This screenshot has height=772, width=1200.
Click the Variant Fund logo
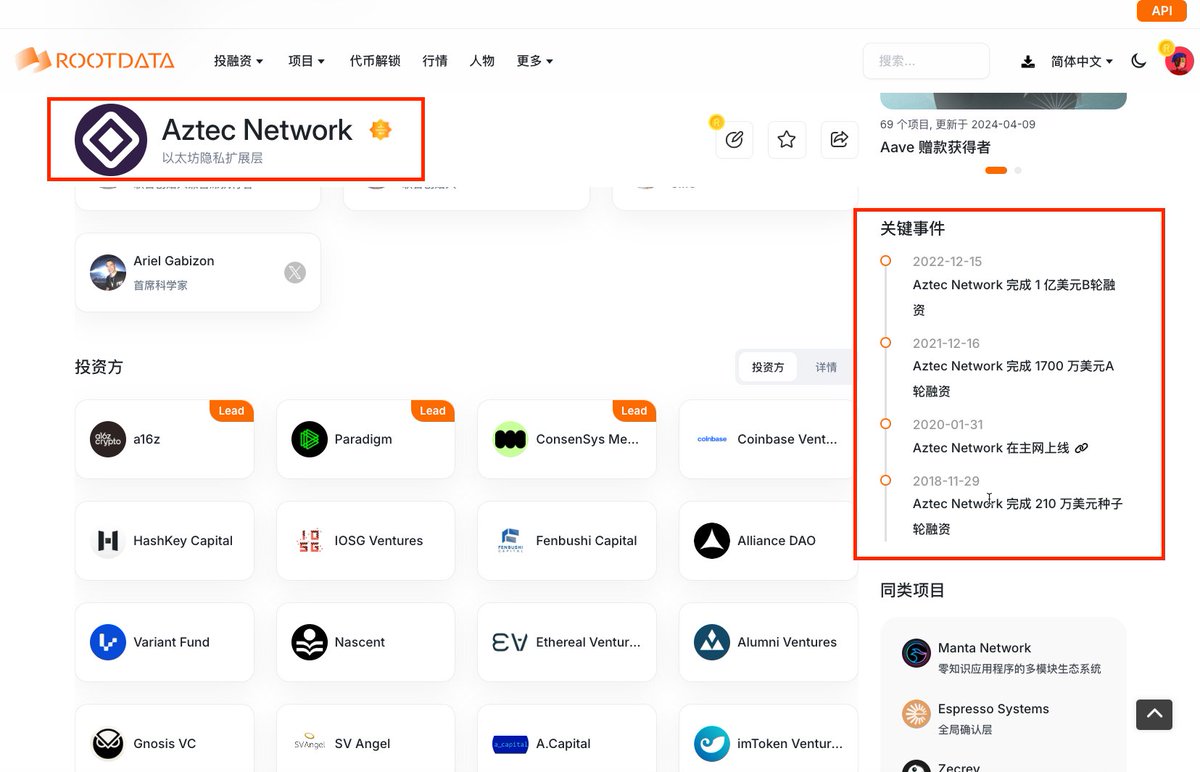tap(108, 642)
